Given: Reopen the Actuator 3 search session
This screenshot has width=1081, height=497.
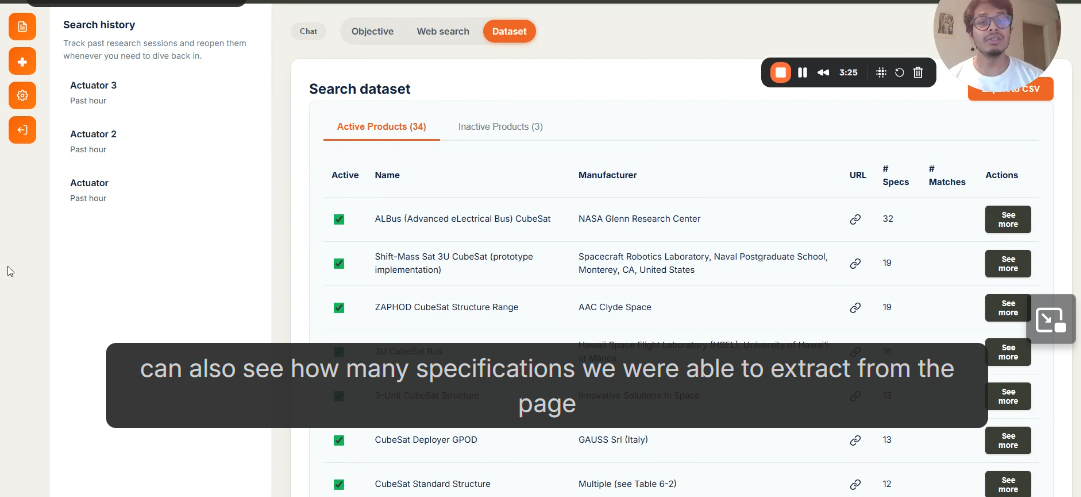Looking at the screenshot, I should pos(93,92).
